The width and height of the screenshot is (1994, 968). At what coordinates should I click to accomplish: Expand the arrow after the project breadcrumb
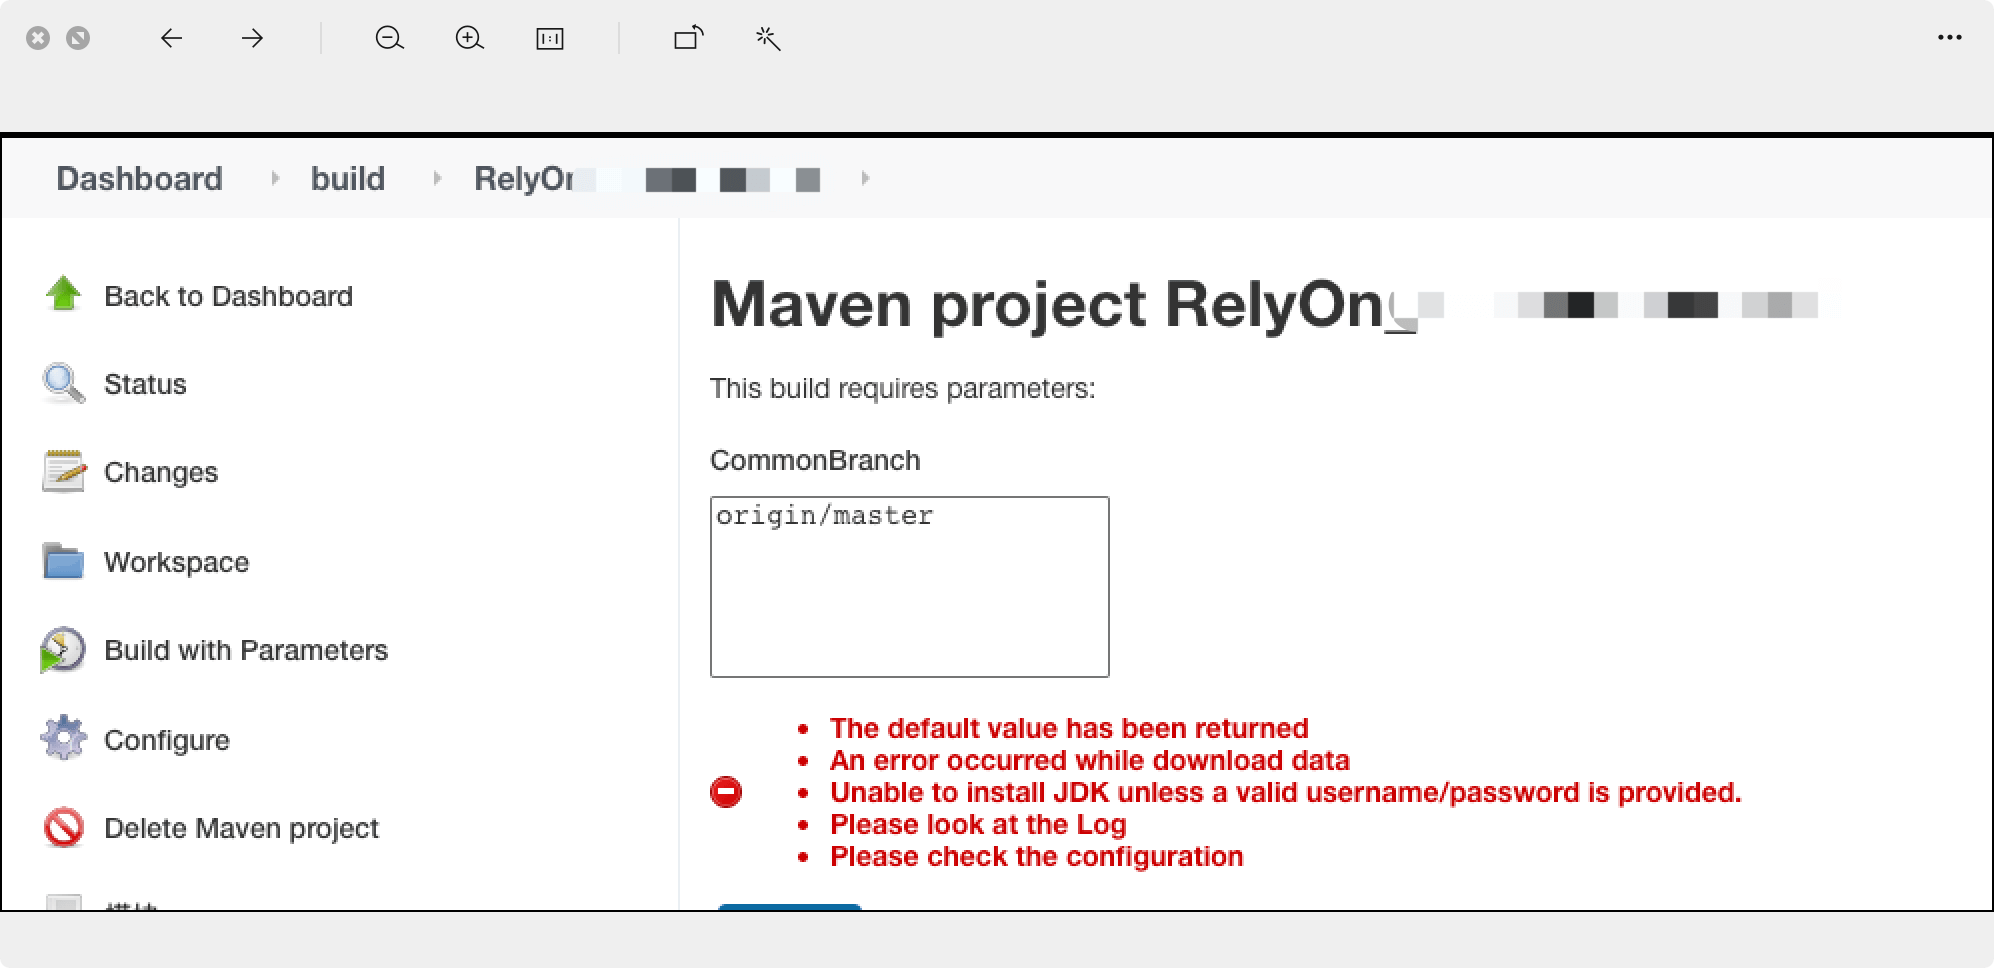(x=865, y=178)
